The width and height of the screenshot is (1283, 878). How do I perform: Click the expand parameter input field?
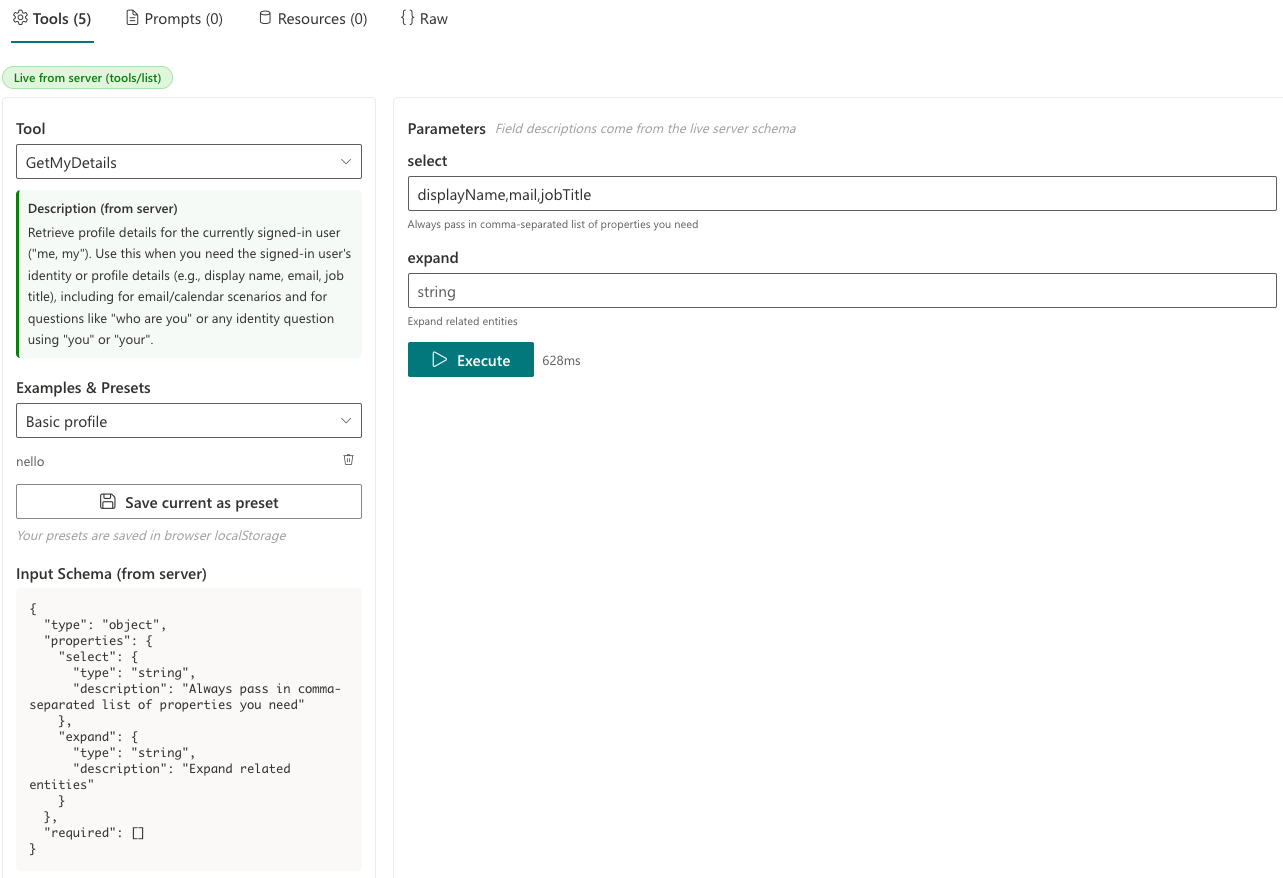pos(842,290)
